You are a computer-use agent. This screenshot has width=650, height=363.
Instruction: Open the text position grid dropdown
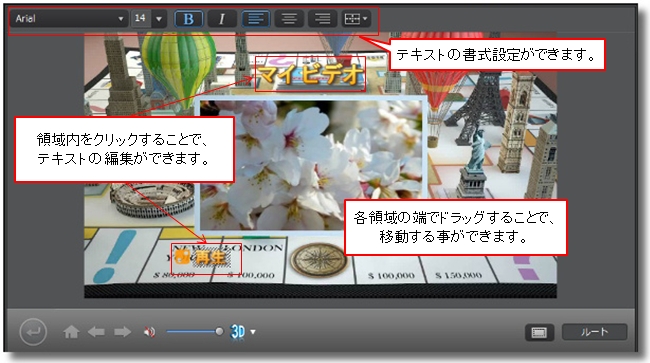tap(356, 19)
